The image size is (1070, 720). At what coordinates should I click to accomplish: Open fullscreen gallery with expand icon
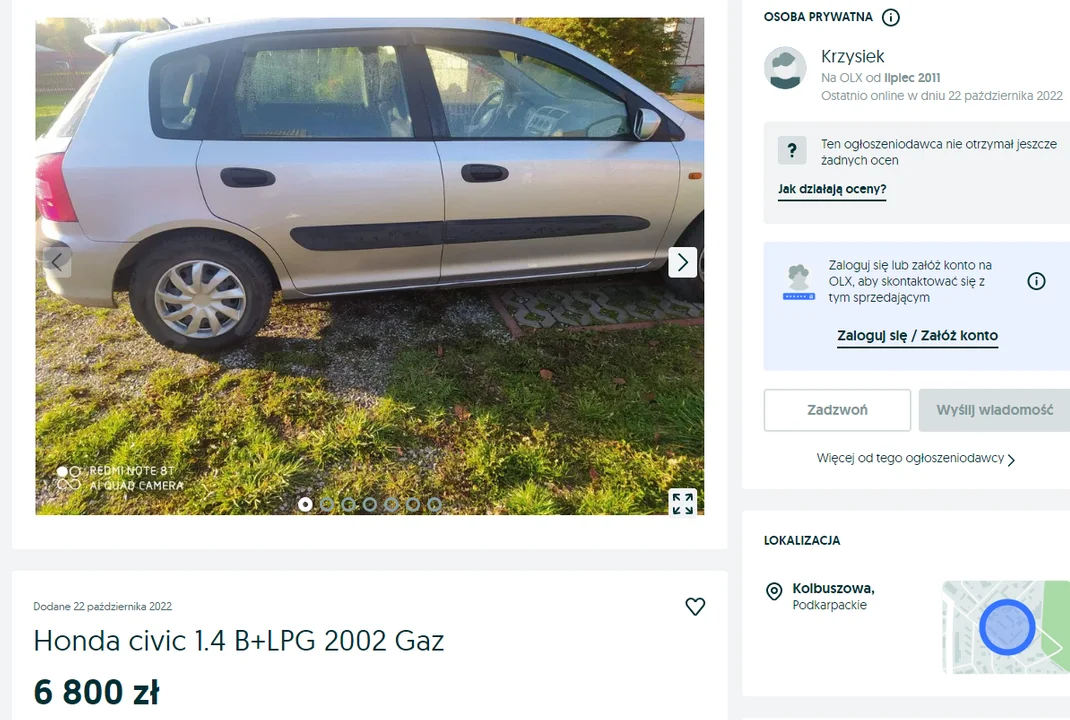click(682, 503)
